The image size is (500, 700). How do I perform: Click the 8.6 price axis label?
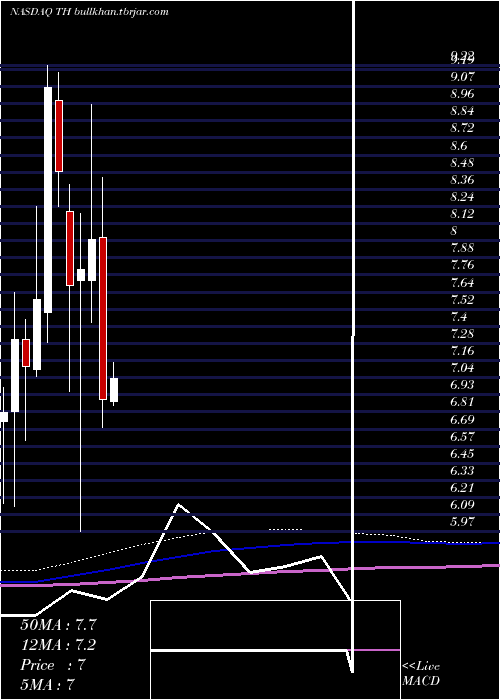(x=459, y=146)
